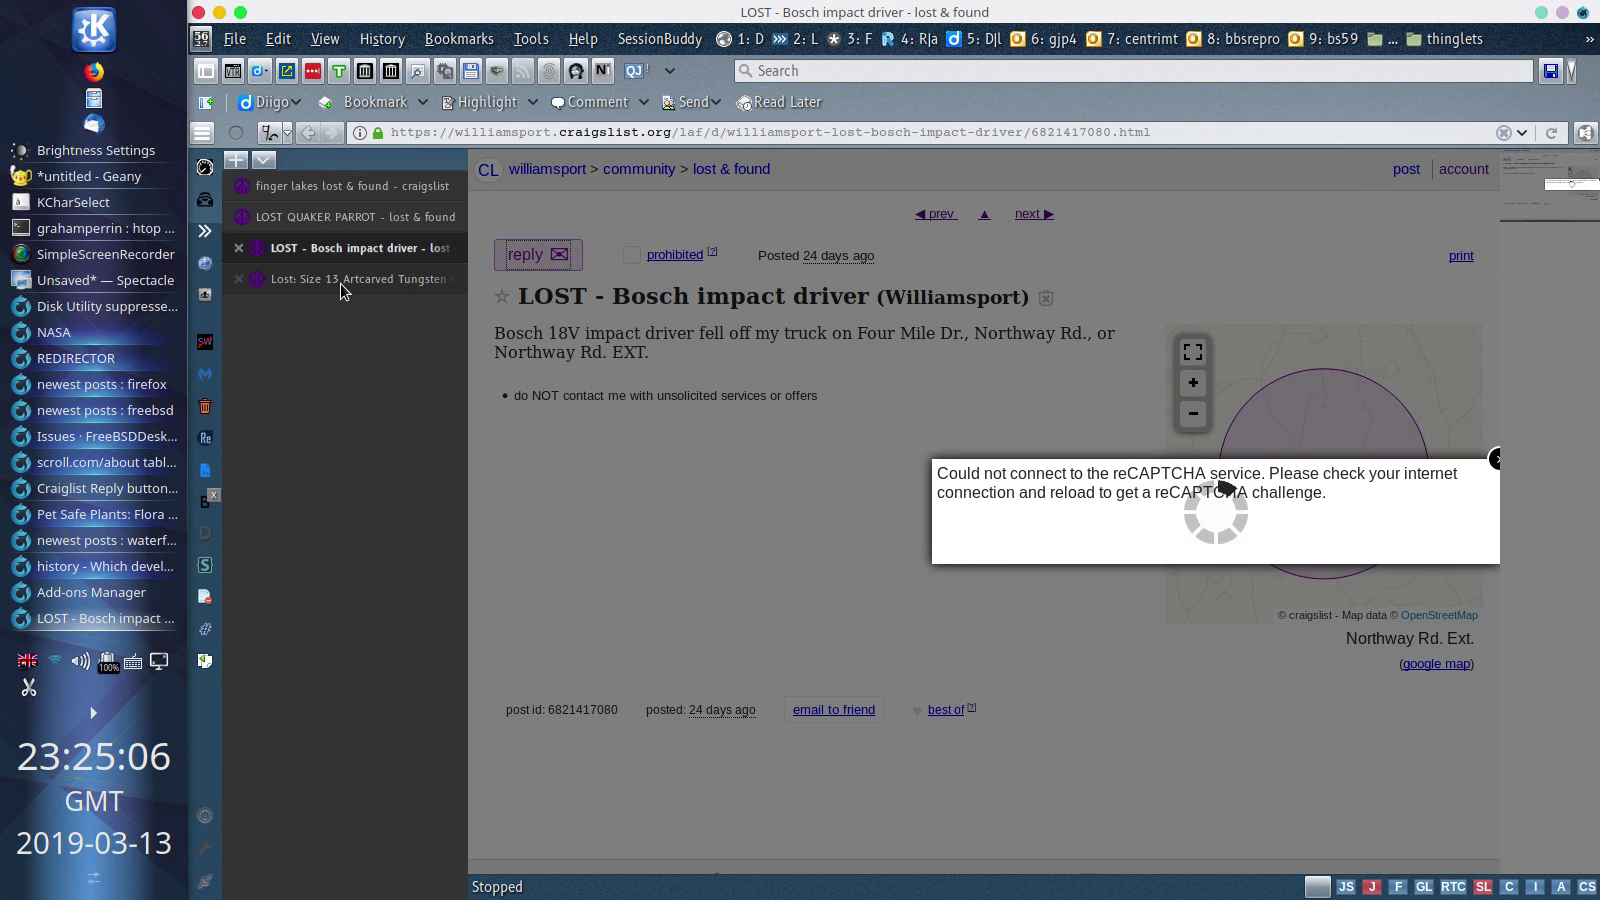The width and height of the screenshot is (1600, 900).
Task: Add a new tab in sidebar
Action: click(236, 160)
